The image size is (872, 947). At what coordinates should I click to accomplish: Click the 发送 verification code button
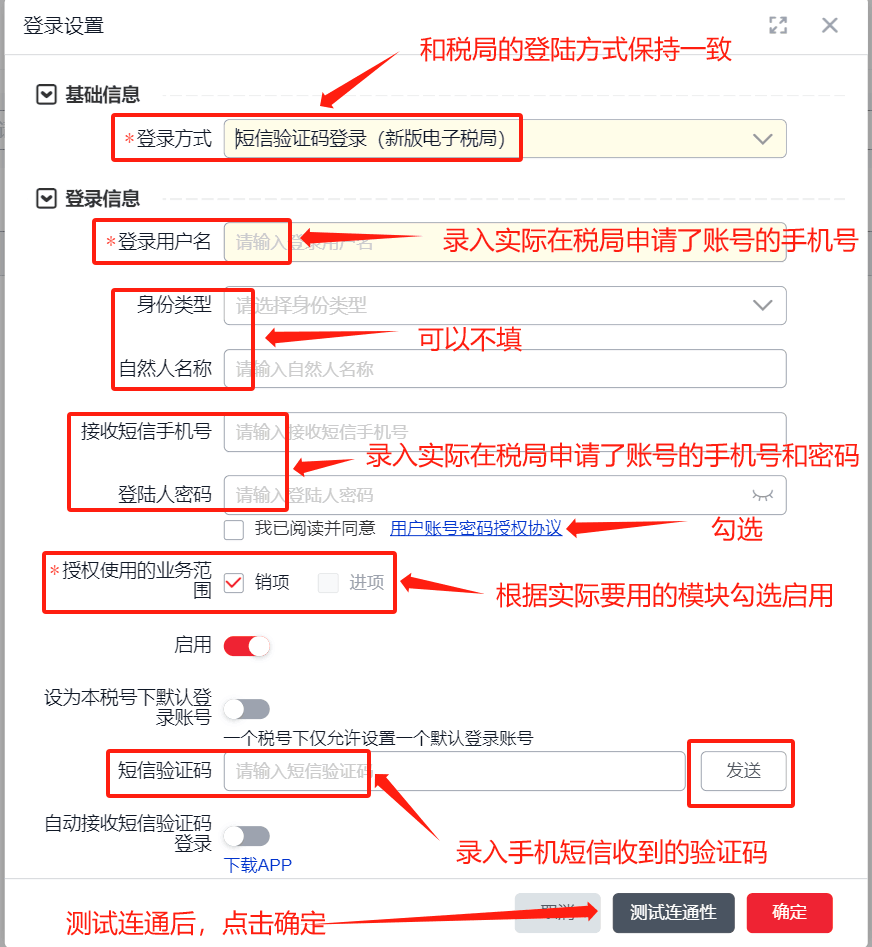[743, 771]
